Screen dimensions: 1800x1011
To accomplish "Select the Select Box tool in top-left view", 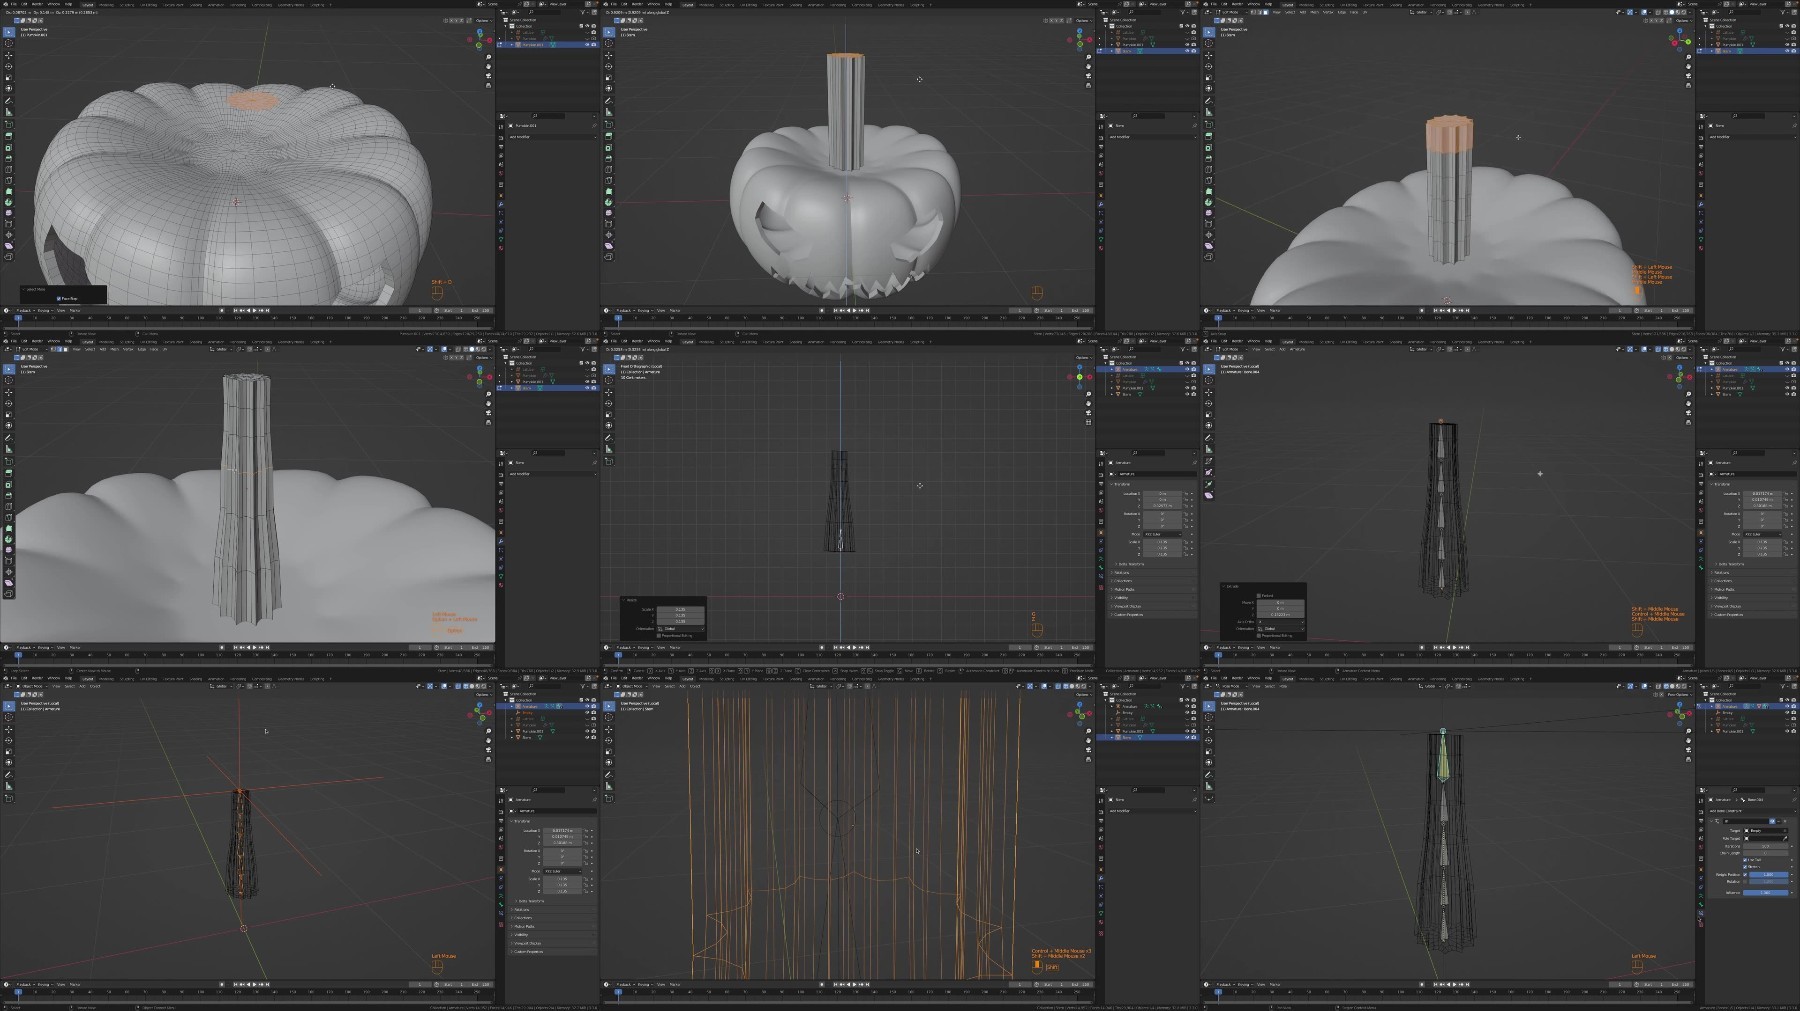I will [9, 32].
